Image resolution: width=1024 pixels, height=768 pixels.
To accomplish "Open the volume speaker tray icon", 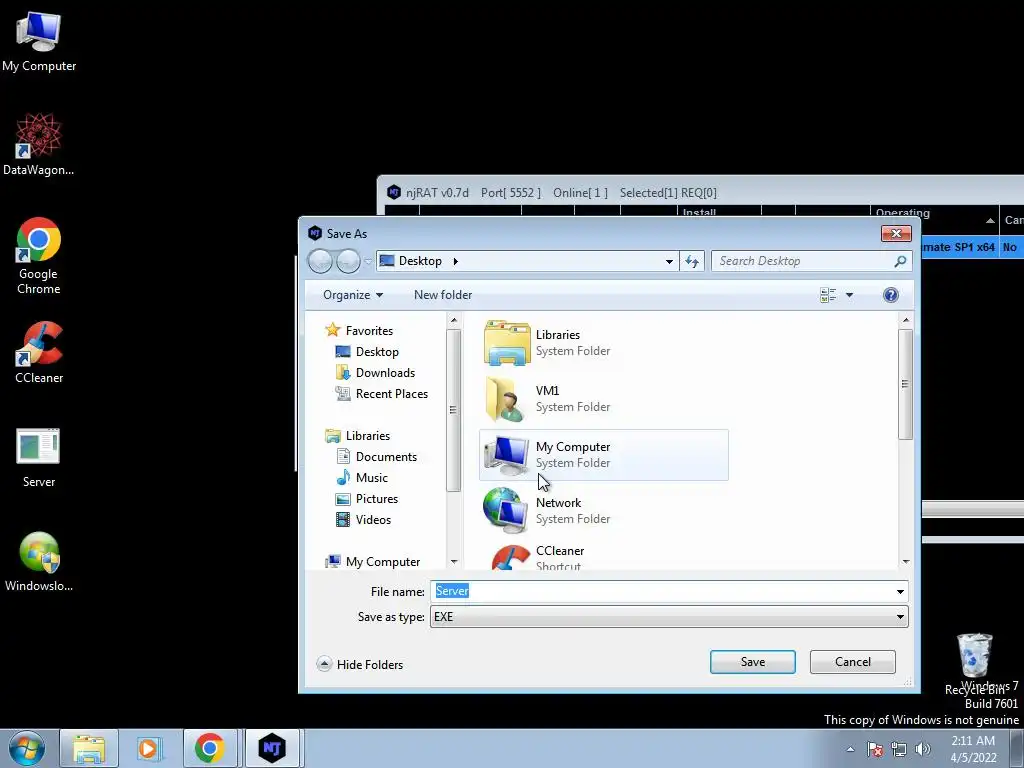I will (x=923, y=749).
